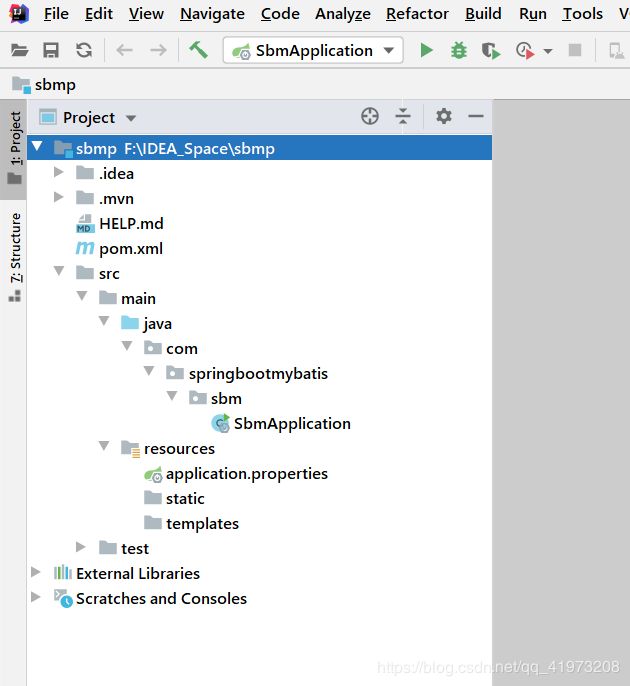
Task: Open the Project view mode dropdown
Action: point(131,118)
